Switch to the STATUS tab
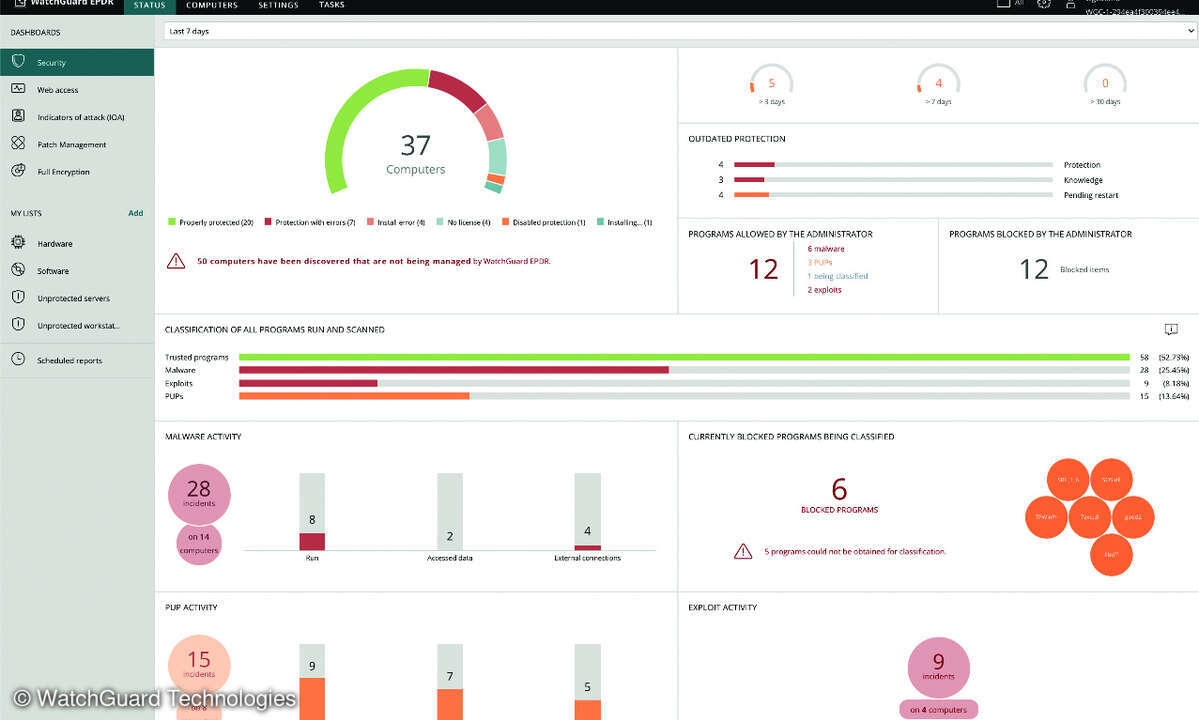 coord(149,5)
